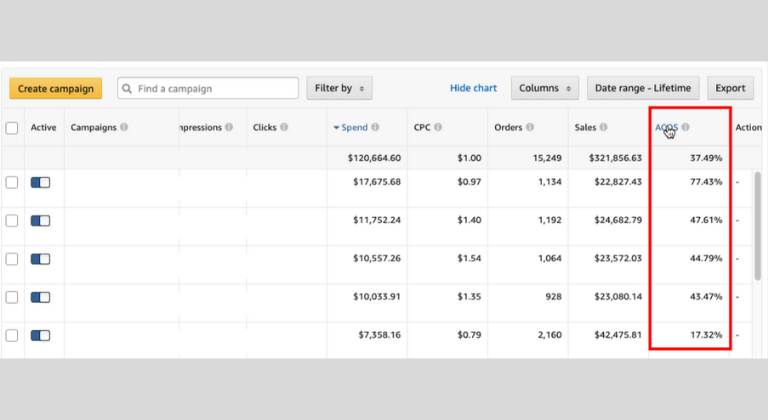Click the info icon next to Sales
The image size is (768, 420).
click(605, 128)
